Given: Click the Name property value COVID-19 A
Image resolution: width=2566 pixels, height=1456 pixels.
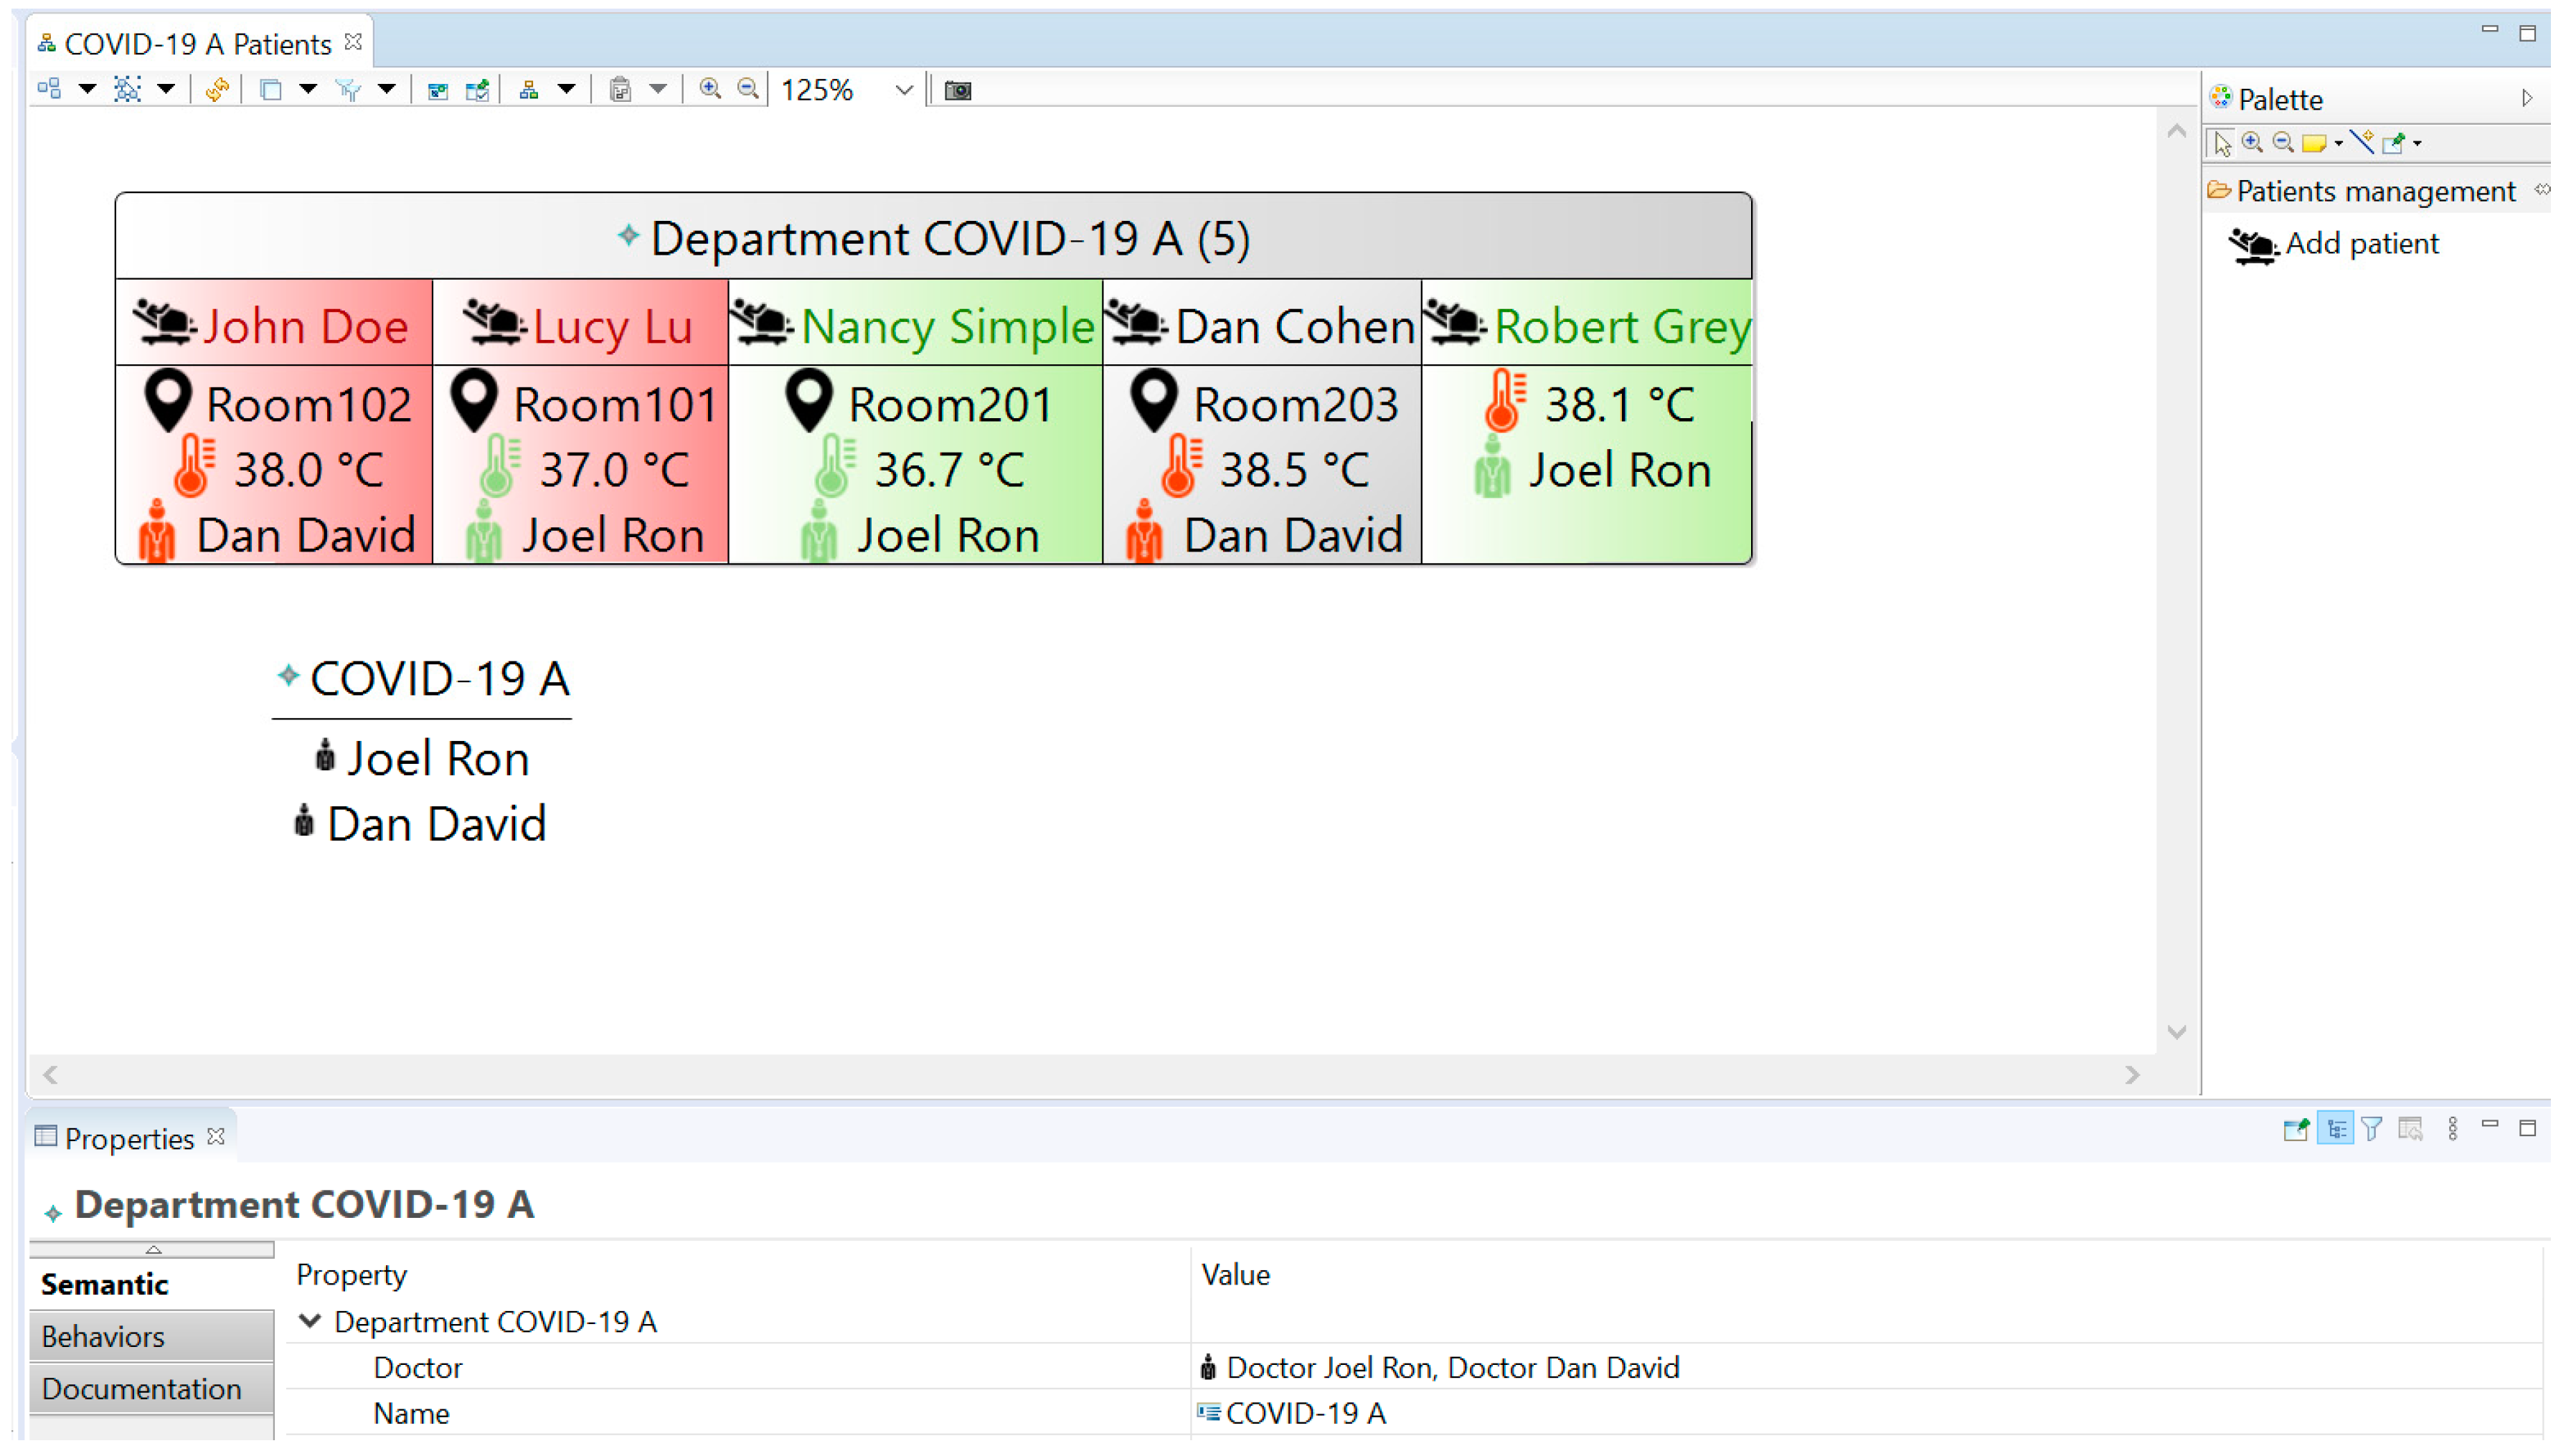Looking at the screenshot, I should point(1305,1413).
